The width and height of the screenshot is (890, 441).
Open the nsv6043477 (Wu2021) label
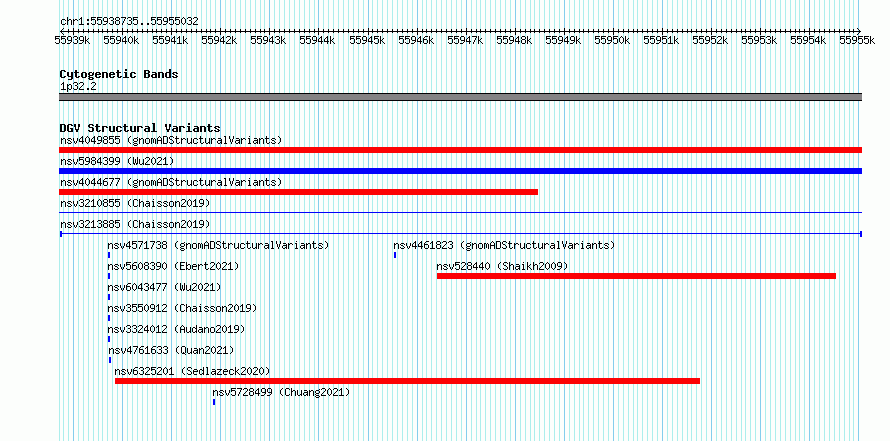tap(165, 287)
